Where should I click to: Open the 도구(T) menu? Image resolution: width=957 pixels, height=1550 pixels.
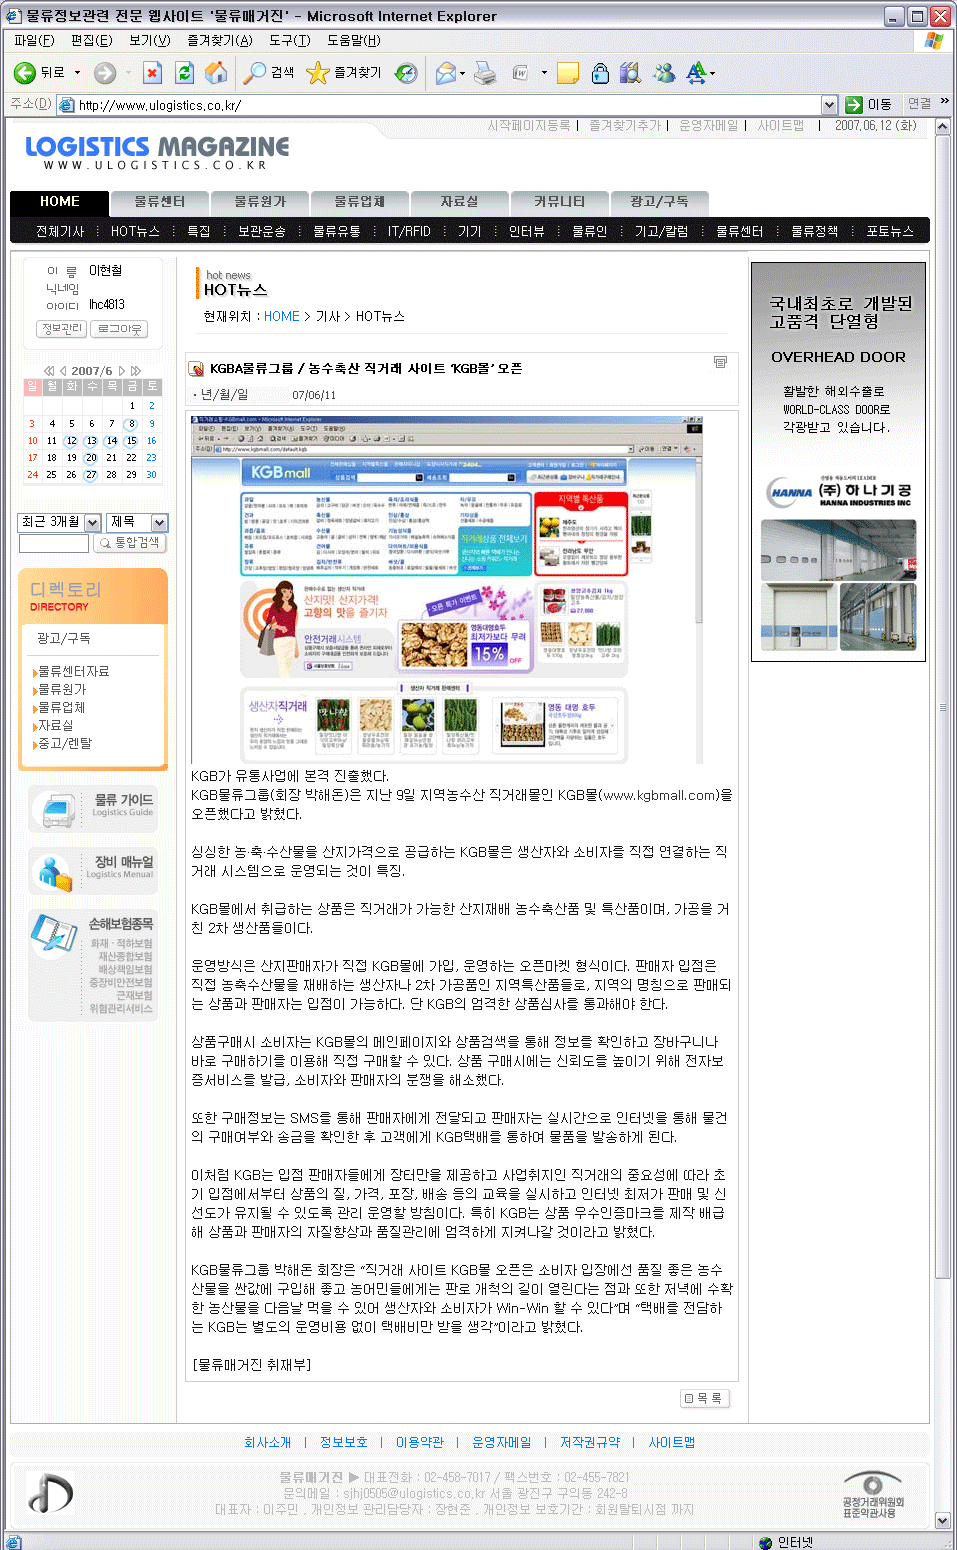pos(289,40)
